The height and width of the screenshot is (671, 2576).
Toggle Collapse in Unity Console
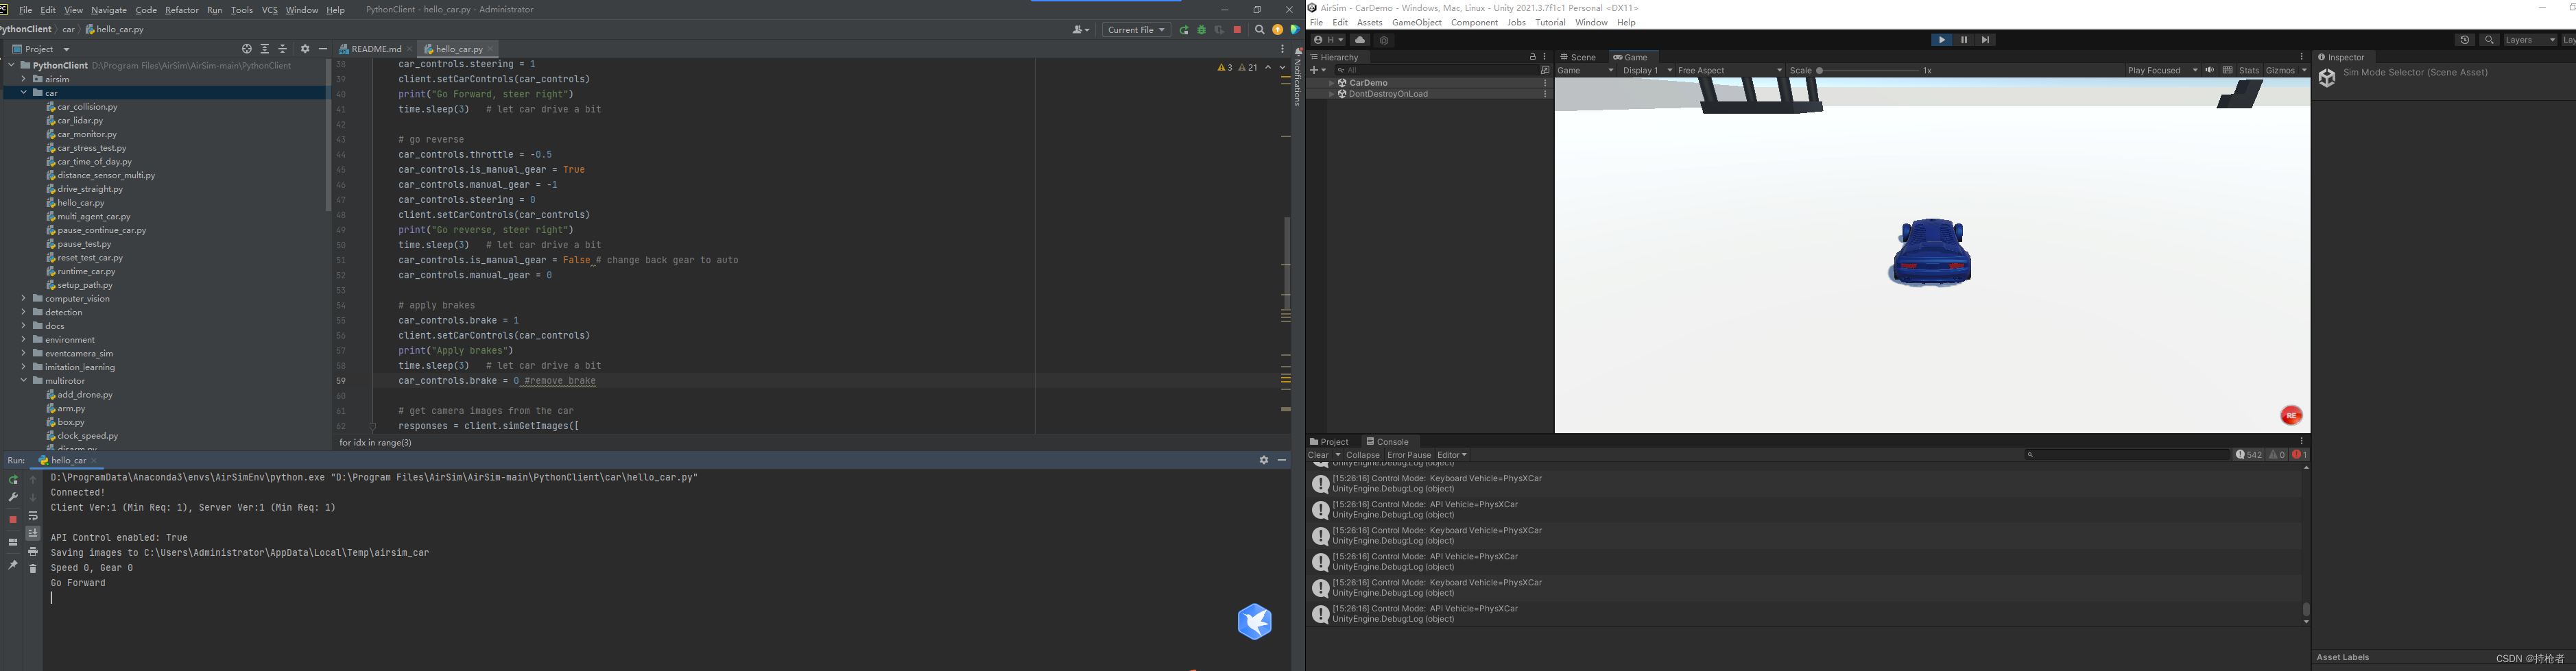pyautogui.click(x=1362, y=455)
